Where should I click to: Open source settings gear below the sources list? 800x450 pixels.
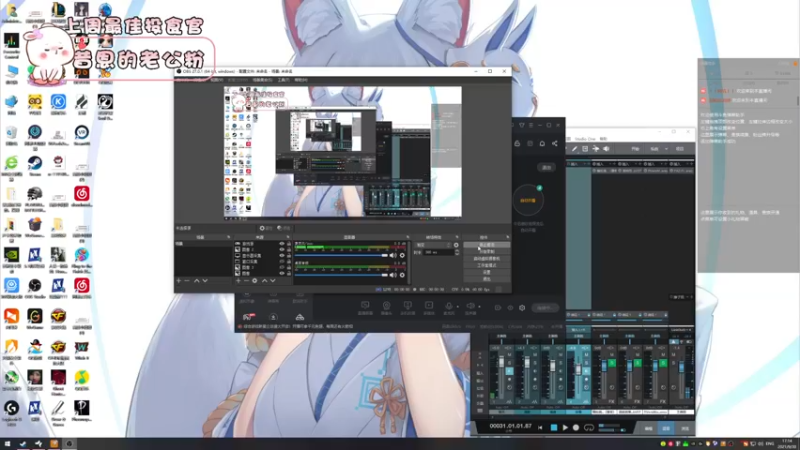coord(255,281)
